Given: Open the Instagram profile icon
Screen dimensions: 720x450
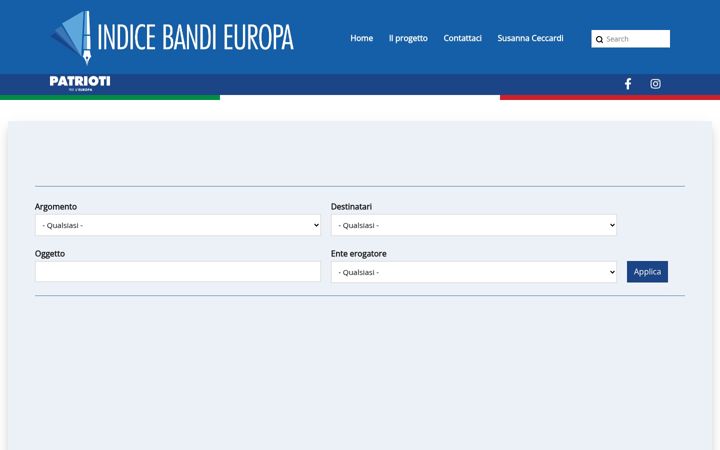Looking at the screenshot, I should 655,84.
